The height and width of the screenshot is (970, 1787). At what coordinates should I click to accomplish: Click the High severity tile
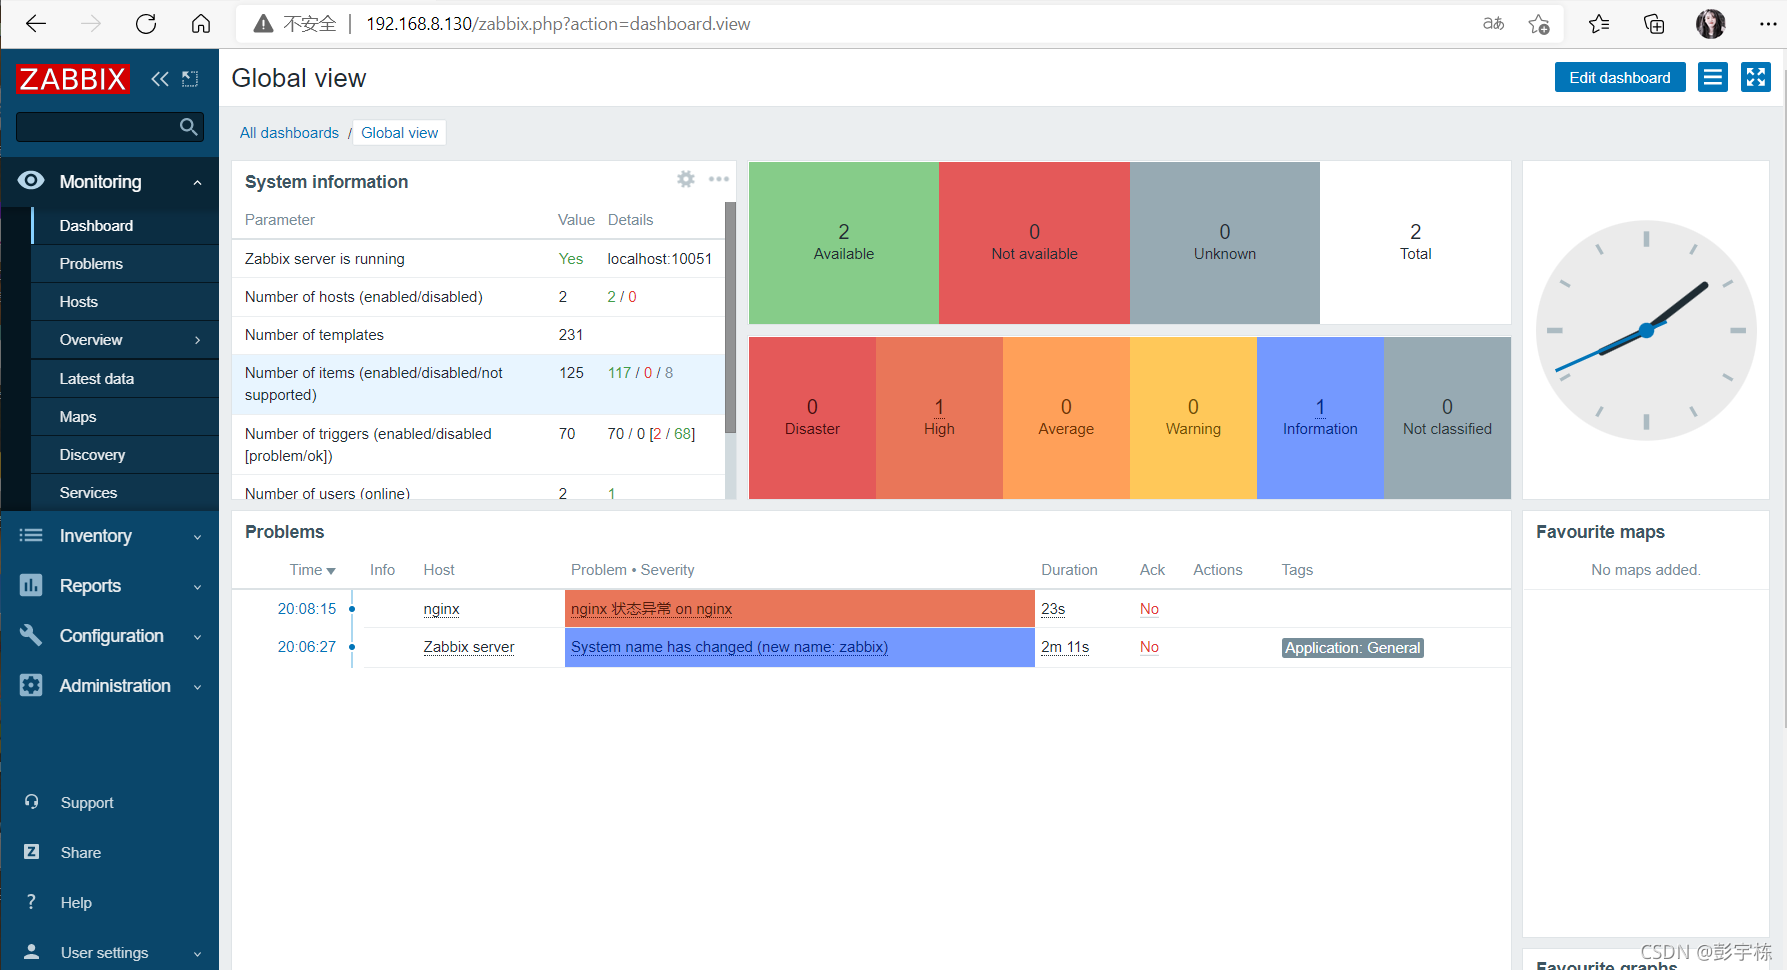click(x=939, y=418)
